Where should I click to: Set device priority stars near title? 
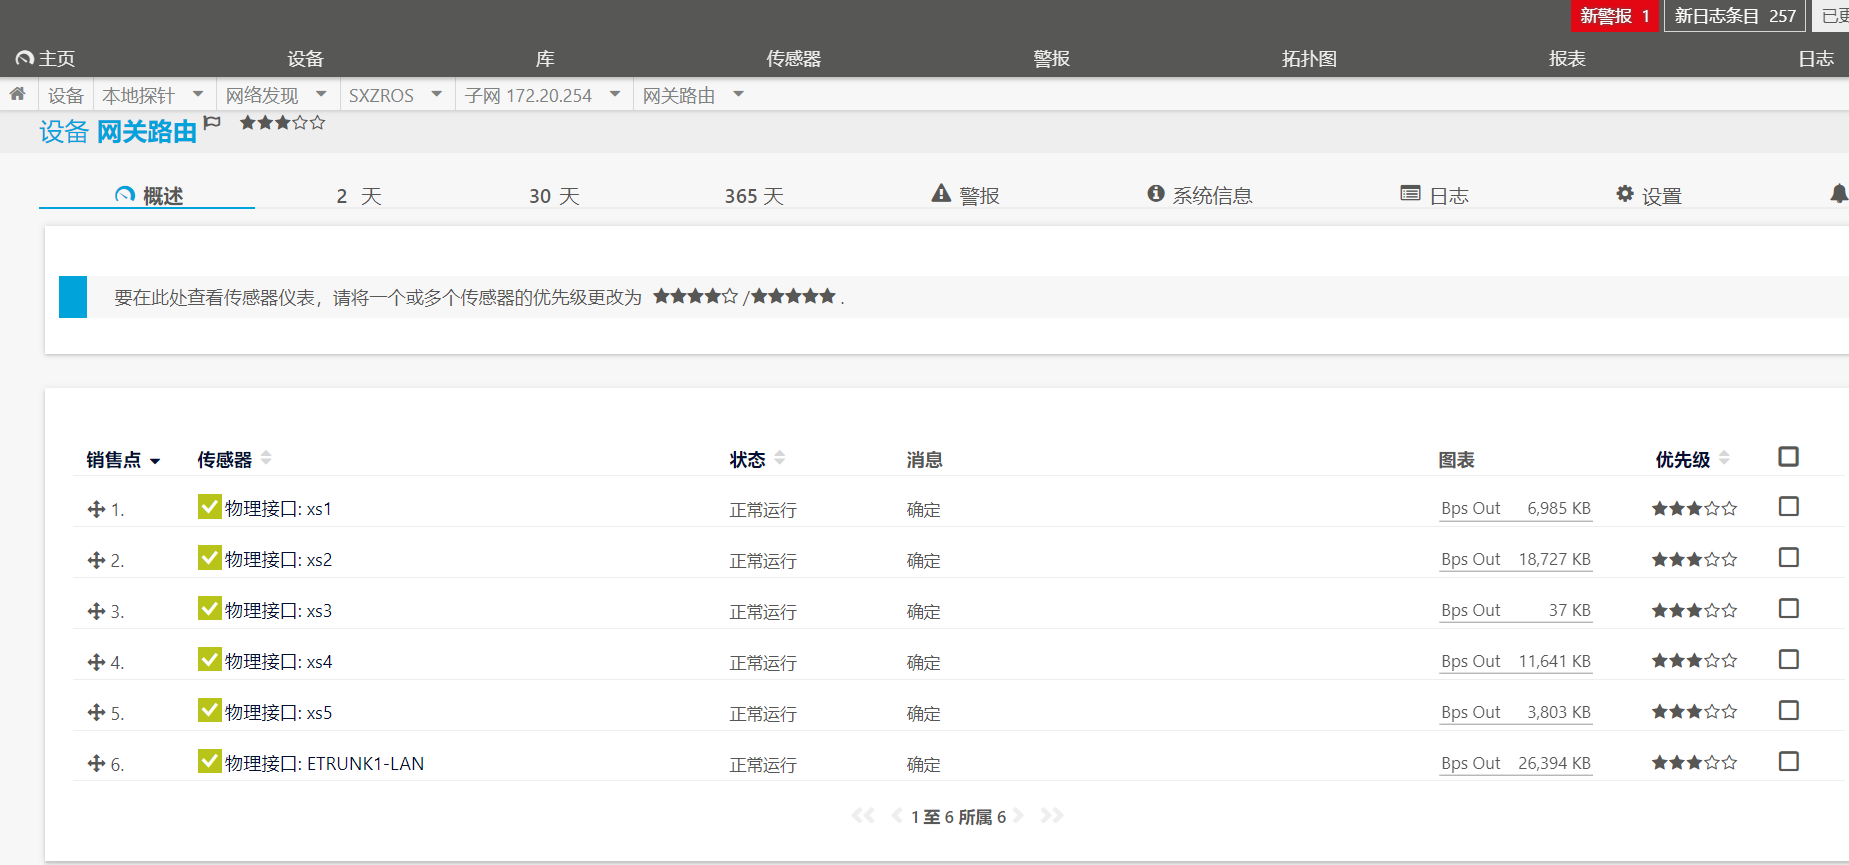click(282, 123)
